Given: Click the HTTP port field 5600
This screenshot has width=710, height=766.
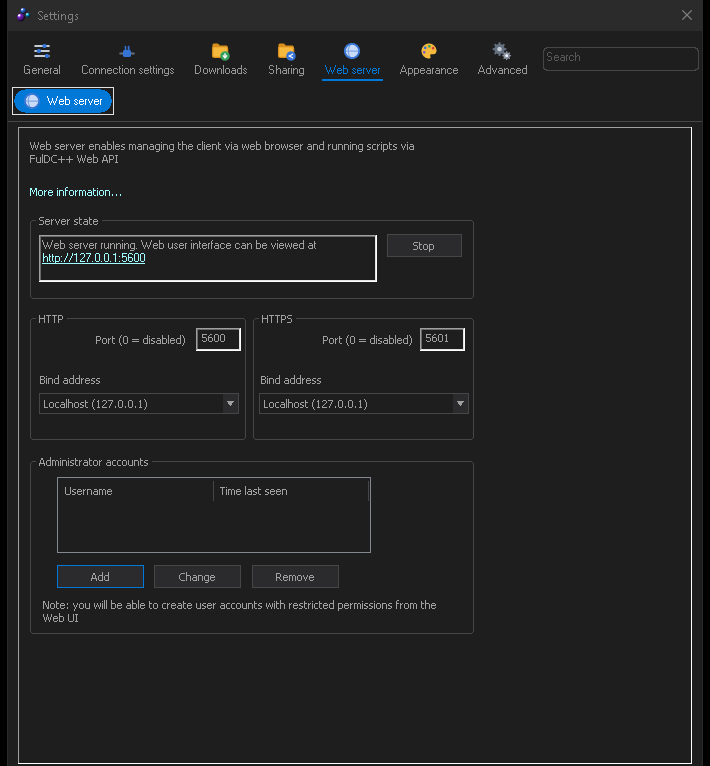Looking at the screenshot, I should click(x=218, y=339).
